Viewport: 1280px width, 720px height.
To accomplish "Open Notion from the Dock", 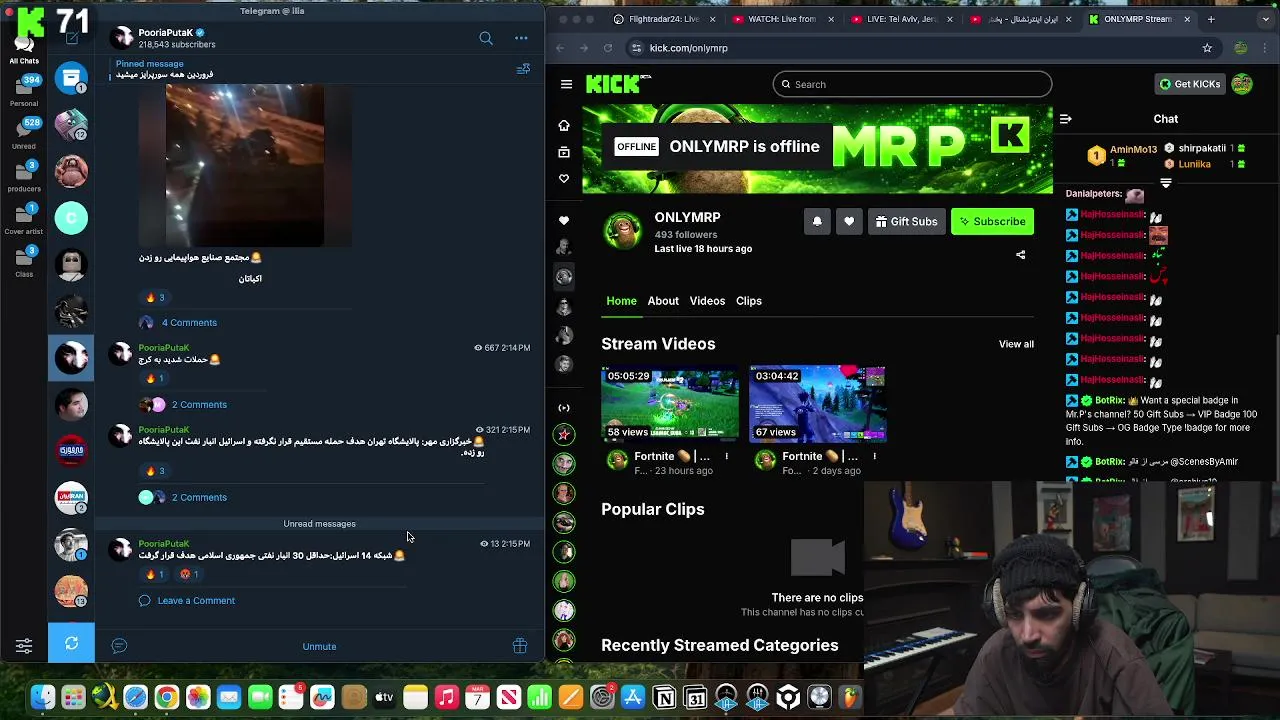I will point(664,698).
